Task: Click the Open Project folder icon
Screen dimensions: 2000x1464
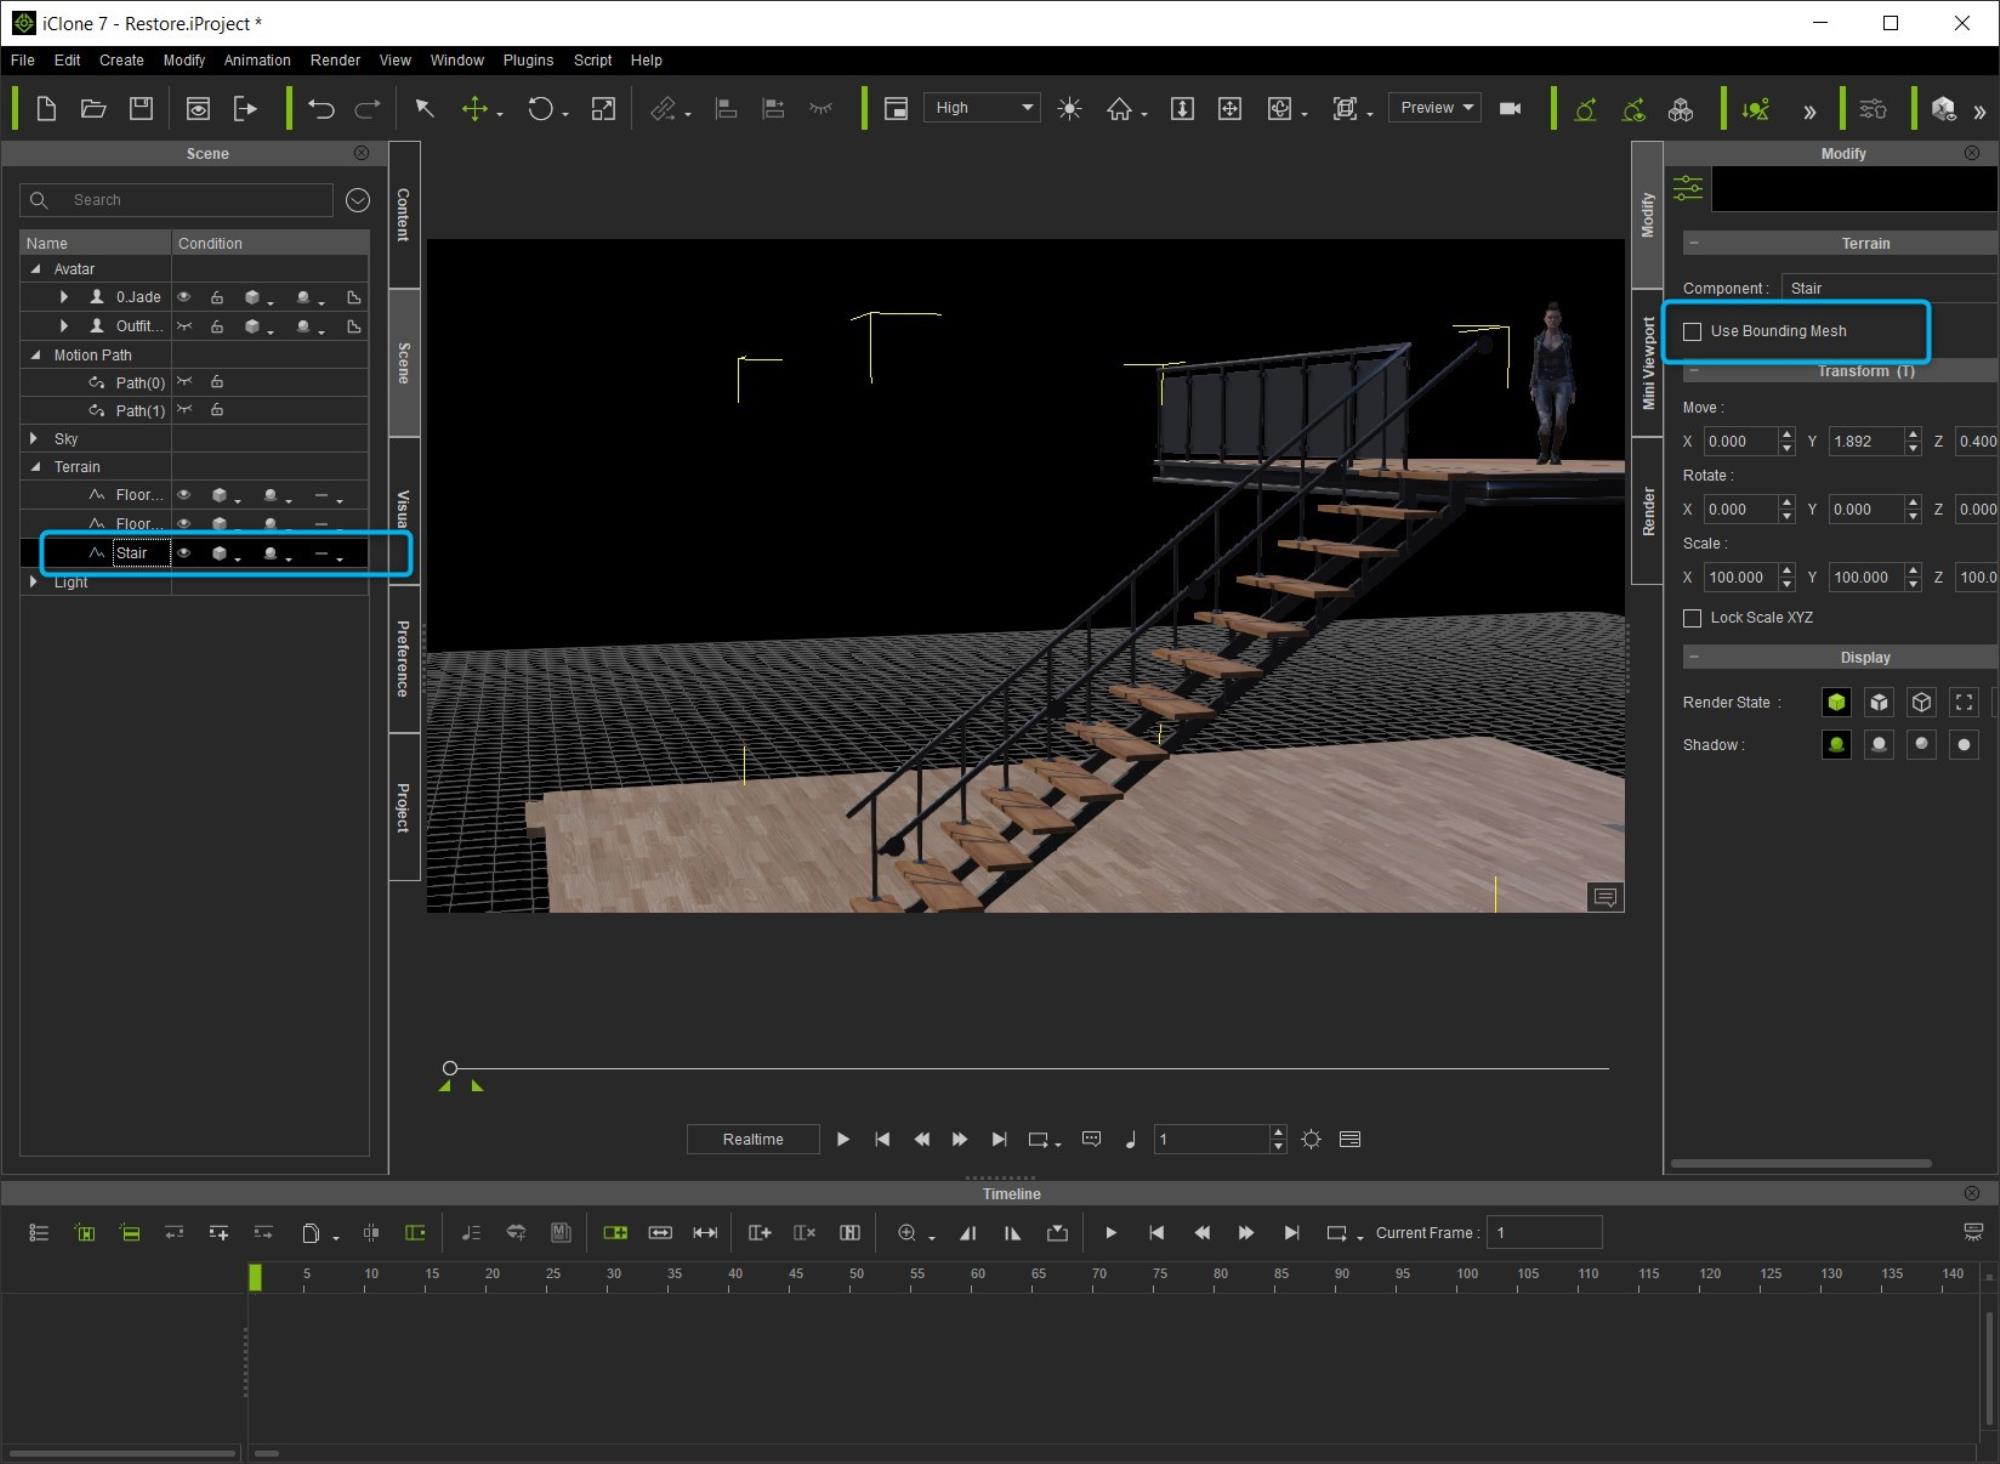Action: [94, 108]
